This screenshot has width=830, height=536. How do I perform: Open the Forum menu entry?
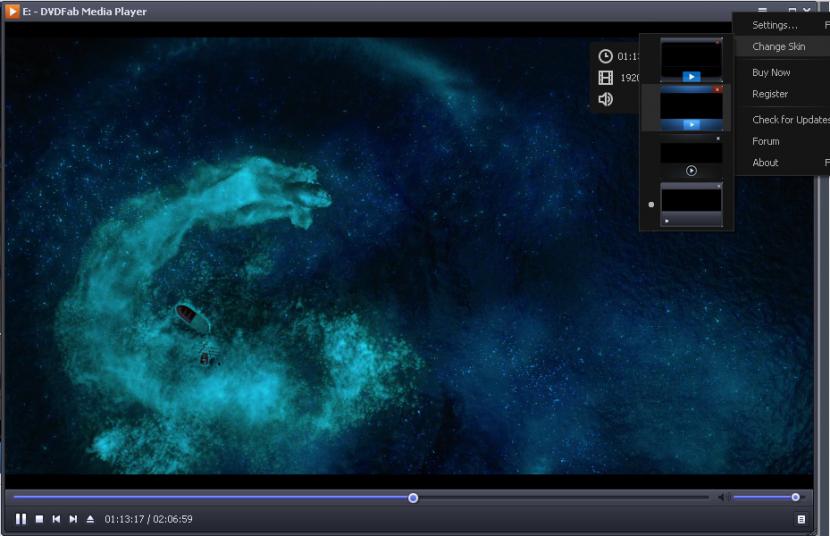click(782, 141)
